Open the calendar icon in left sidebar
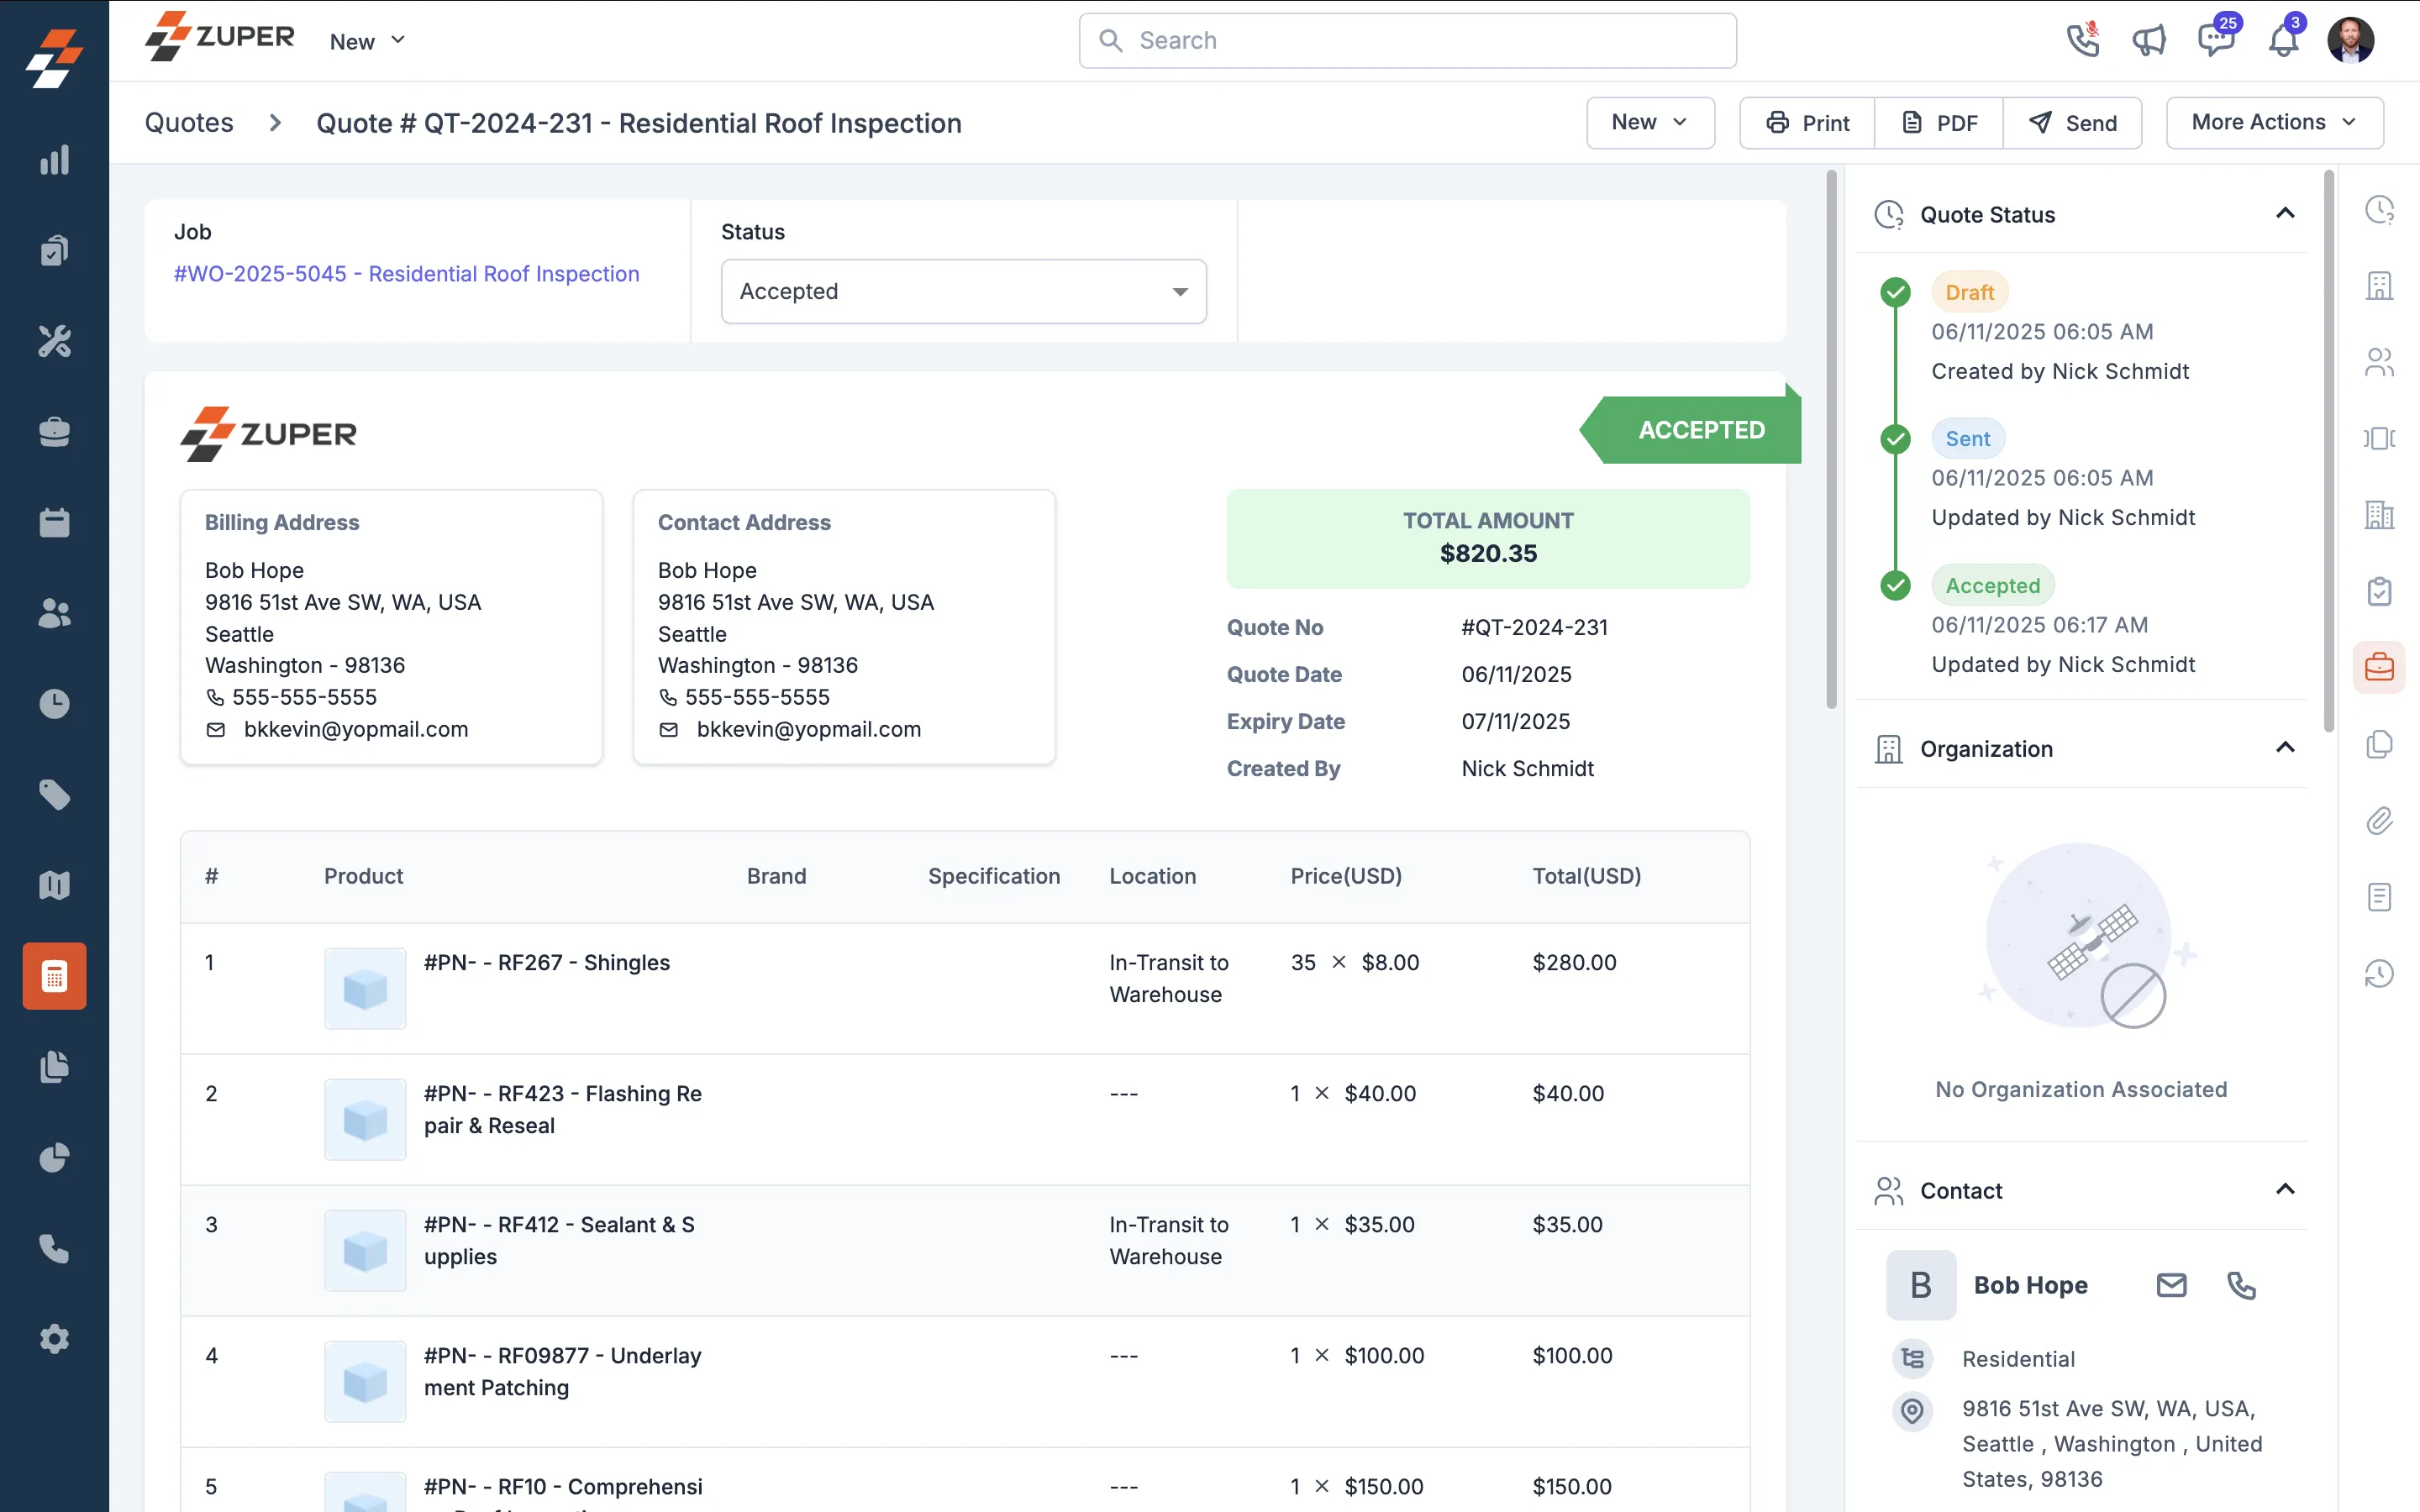 point(54,523)
